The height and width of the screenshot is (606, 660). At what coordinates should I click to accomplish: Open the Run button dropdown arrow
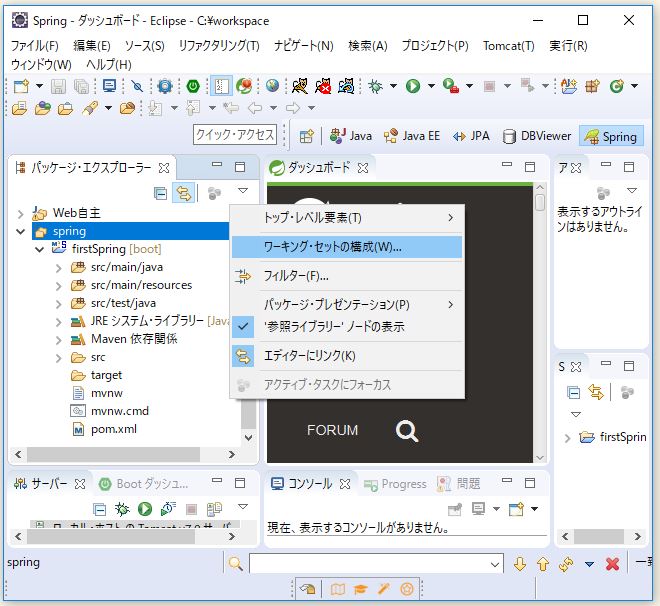click(431, 86)
